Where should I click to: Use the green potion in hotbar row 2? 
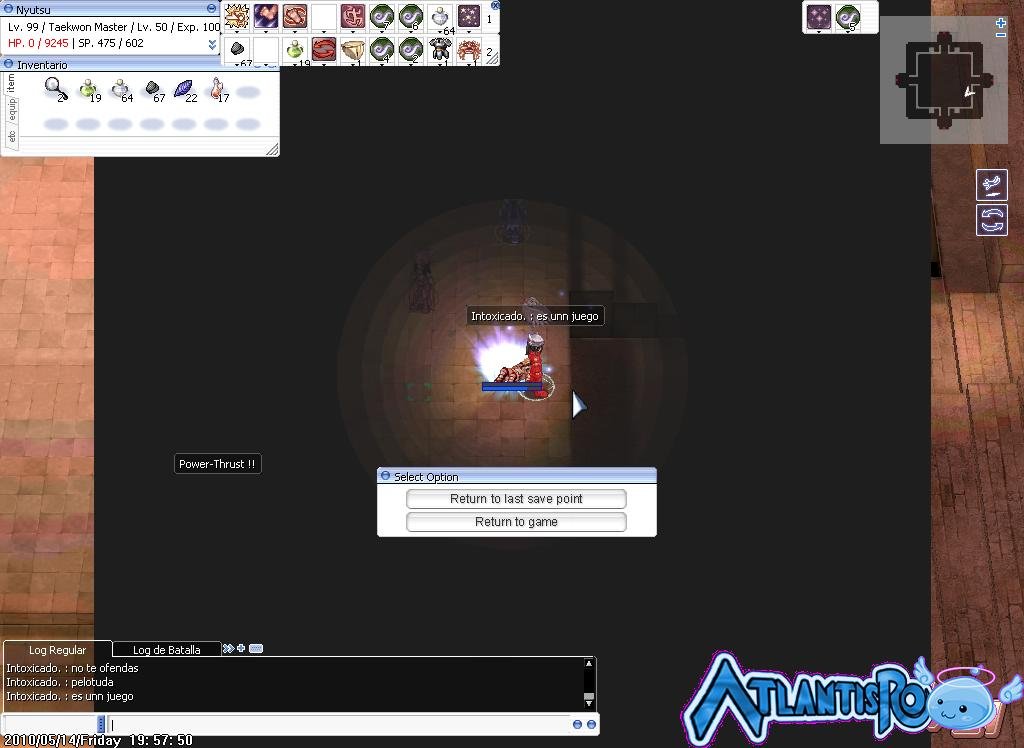coord(295,50)
